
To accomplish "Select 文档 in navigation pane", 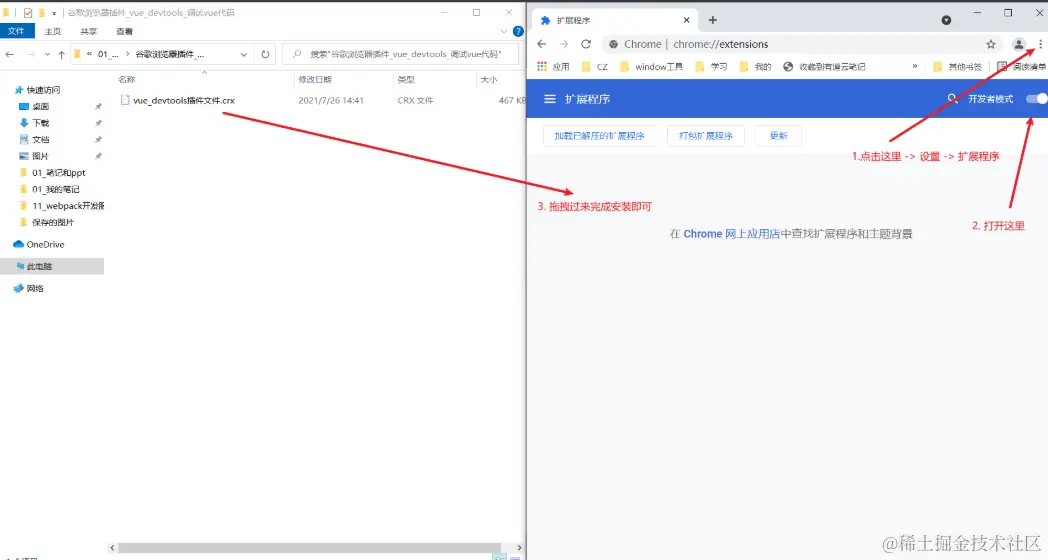I will point(35,140).
